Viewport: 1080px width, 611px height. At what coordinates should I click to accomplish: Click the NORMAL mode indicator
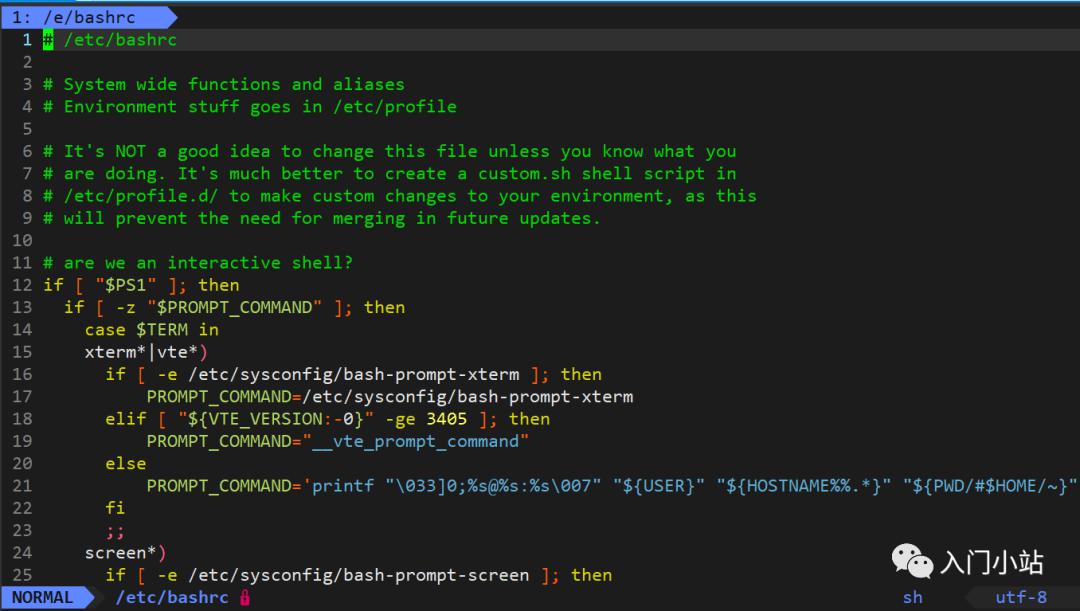click(43, 597)
